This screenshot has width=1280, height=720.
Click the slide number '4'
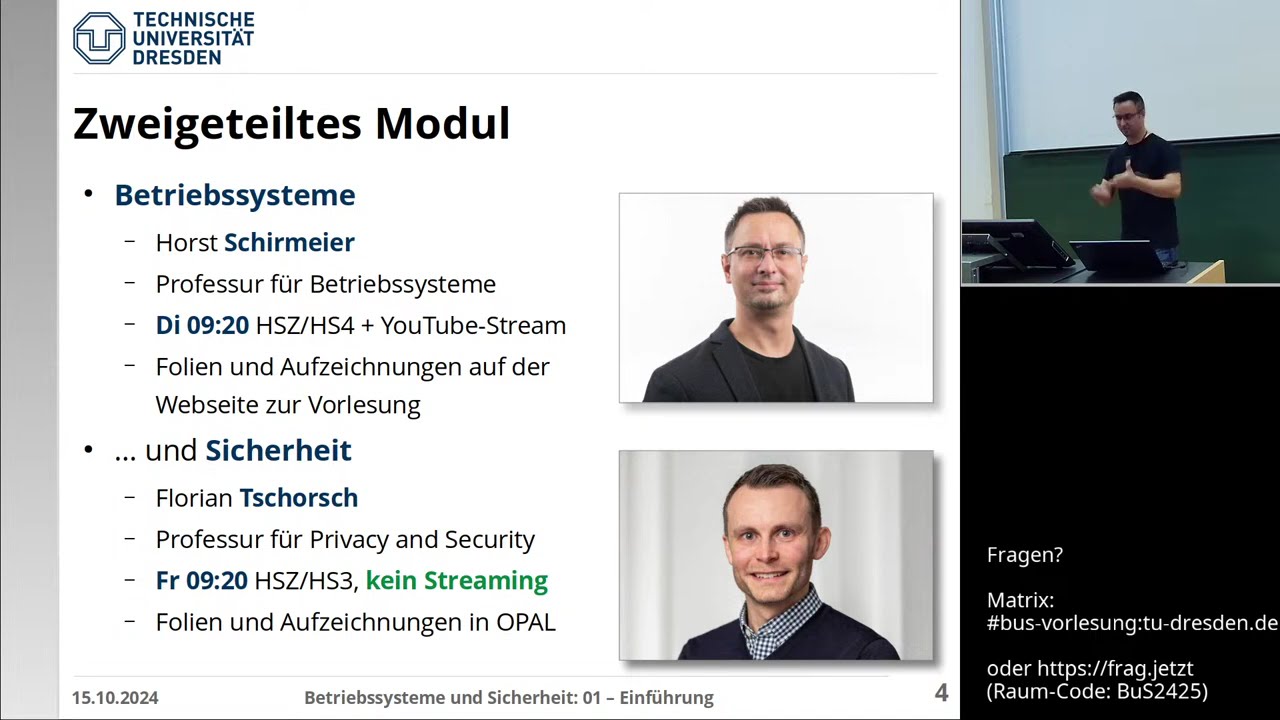tap(941, 693)
